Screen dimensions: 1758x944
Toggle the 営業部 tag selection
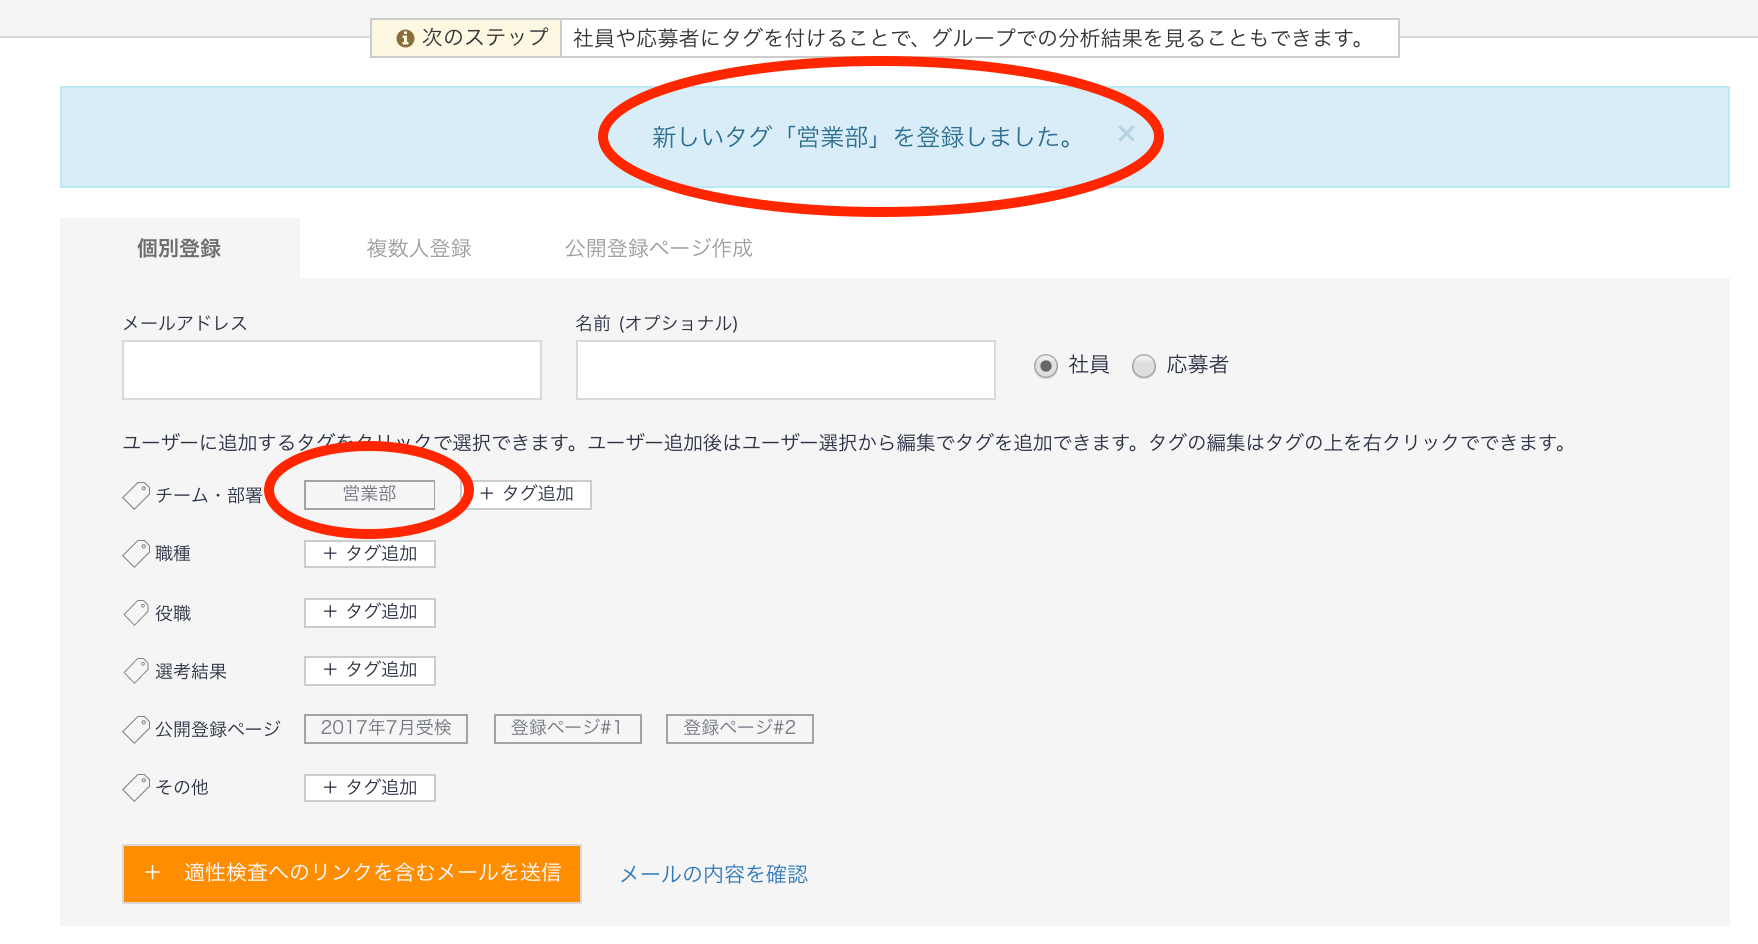pyautogui.click(x=369, y=494)
